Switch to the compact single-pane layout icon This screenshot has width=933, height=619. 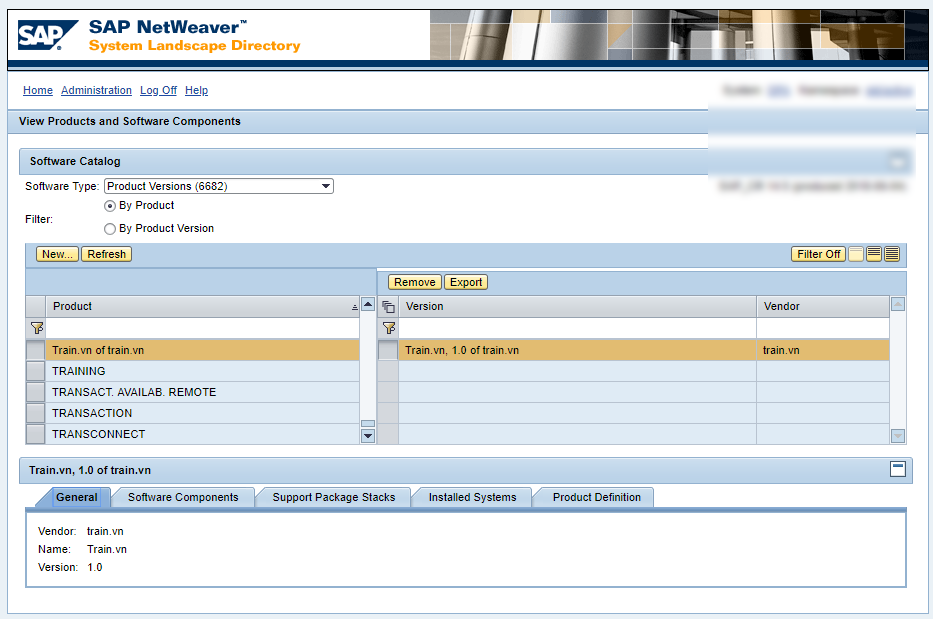click(x=856, y=254)
